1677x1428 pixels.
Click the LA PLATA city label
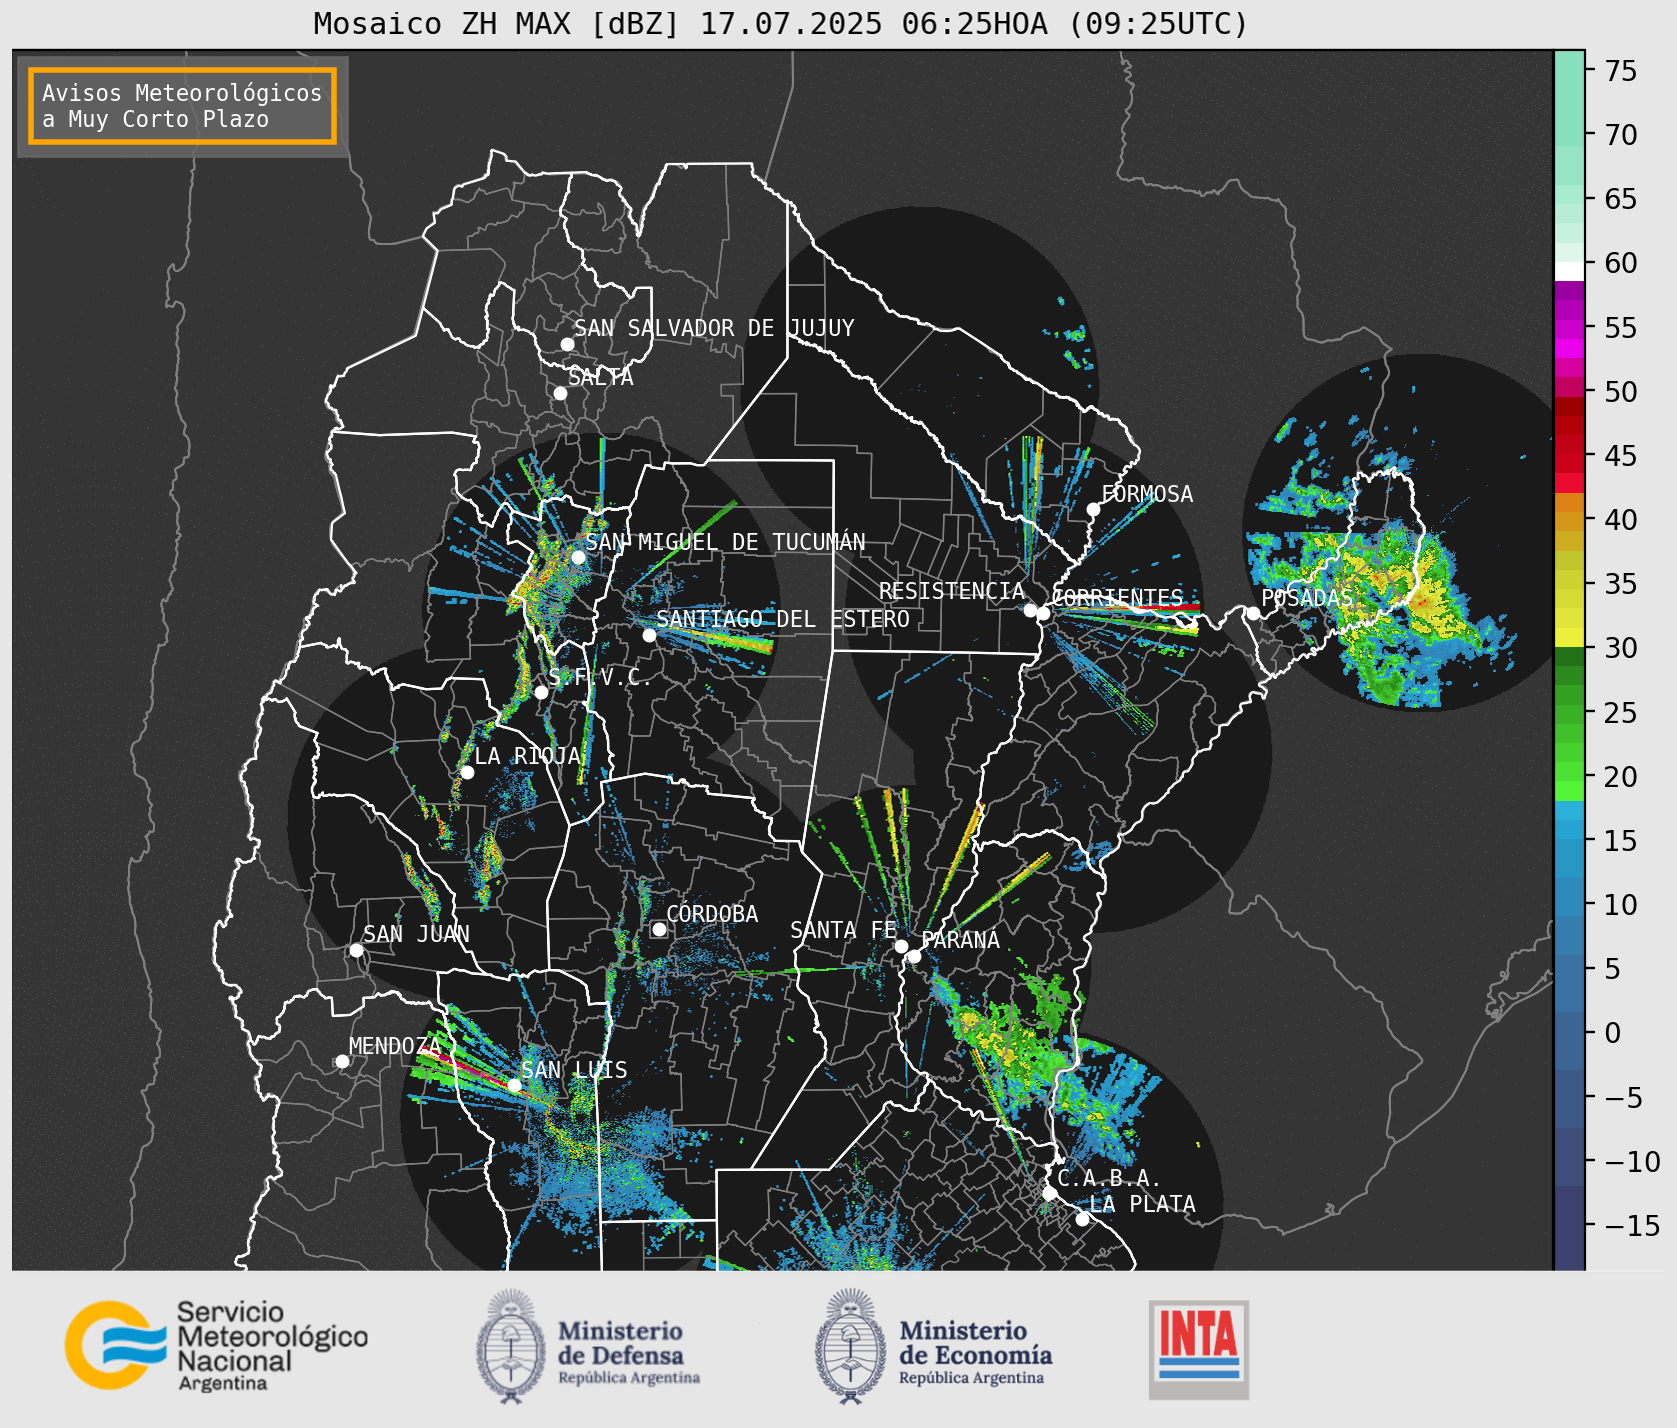[1142, 1204]
